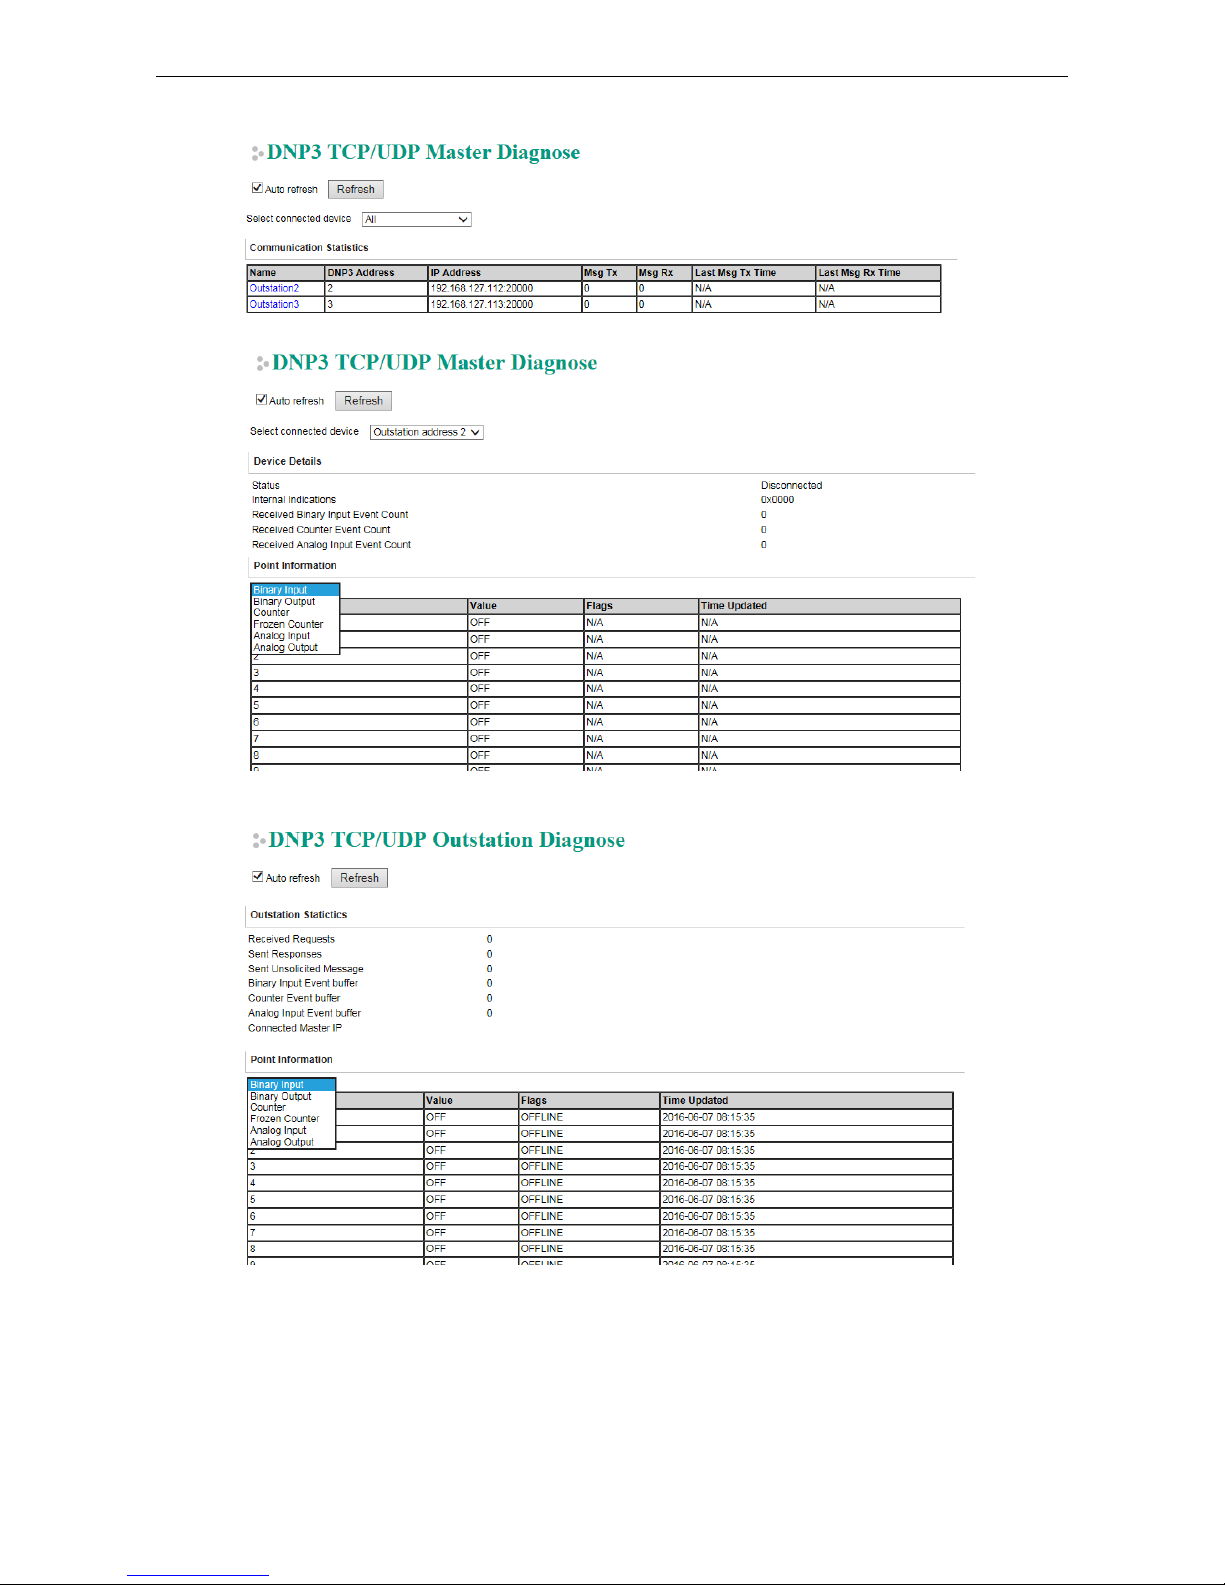Select Frozen Counter in the Outstation point list
The width and height of the screenshot is (1225, 1585).
tap(291, 1119)
